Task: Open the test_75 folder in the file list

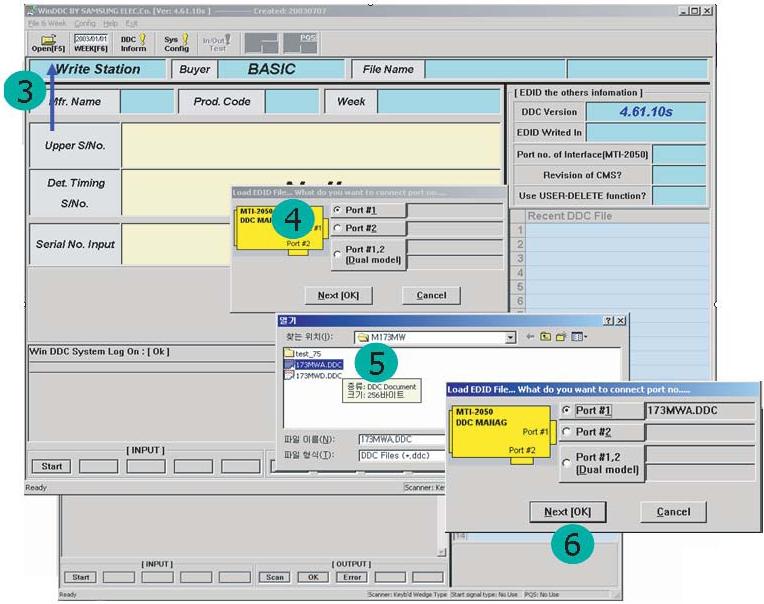Action: 303,353
